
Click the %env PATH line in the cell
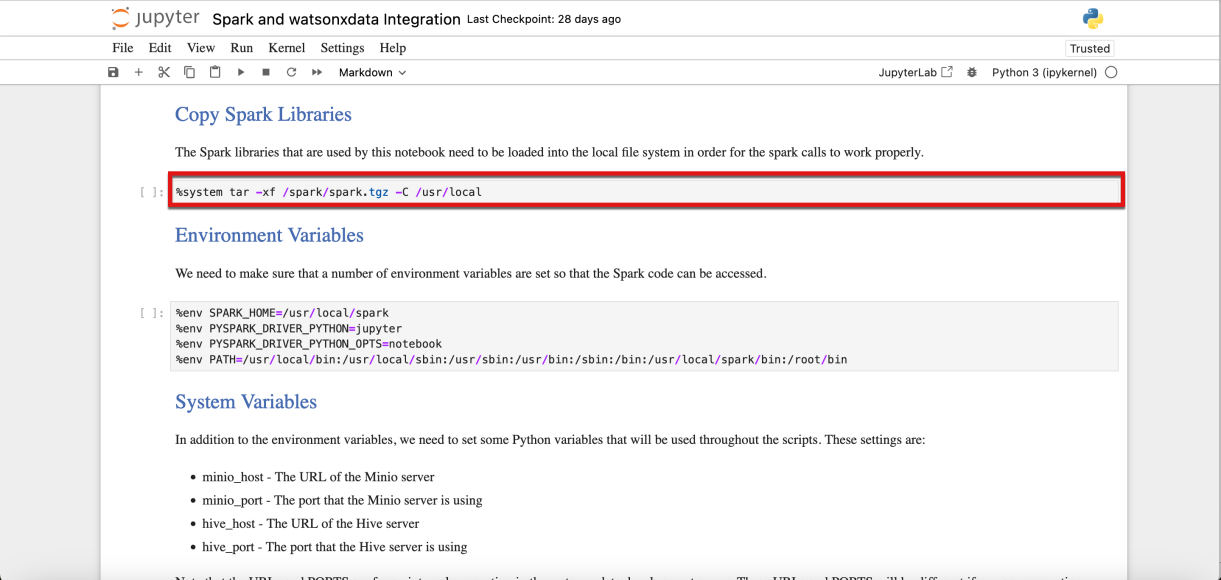click(511, 359)
